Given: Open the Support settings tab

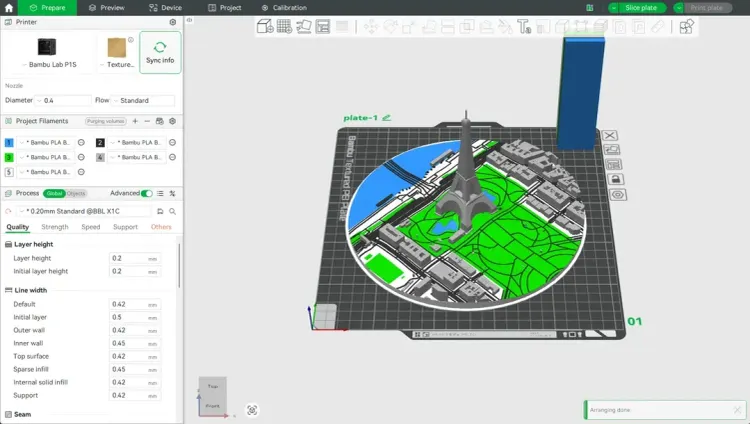Looking at the screenshot, I should 125,227.
